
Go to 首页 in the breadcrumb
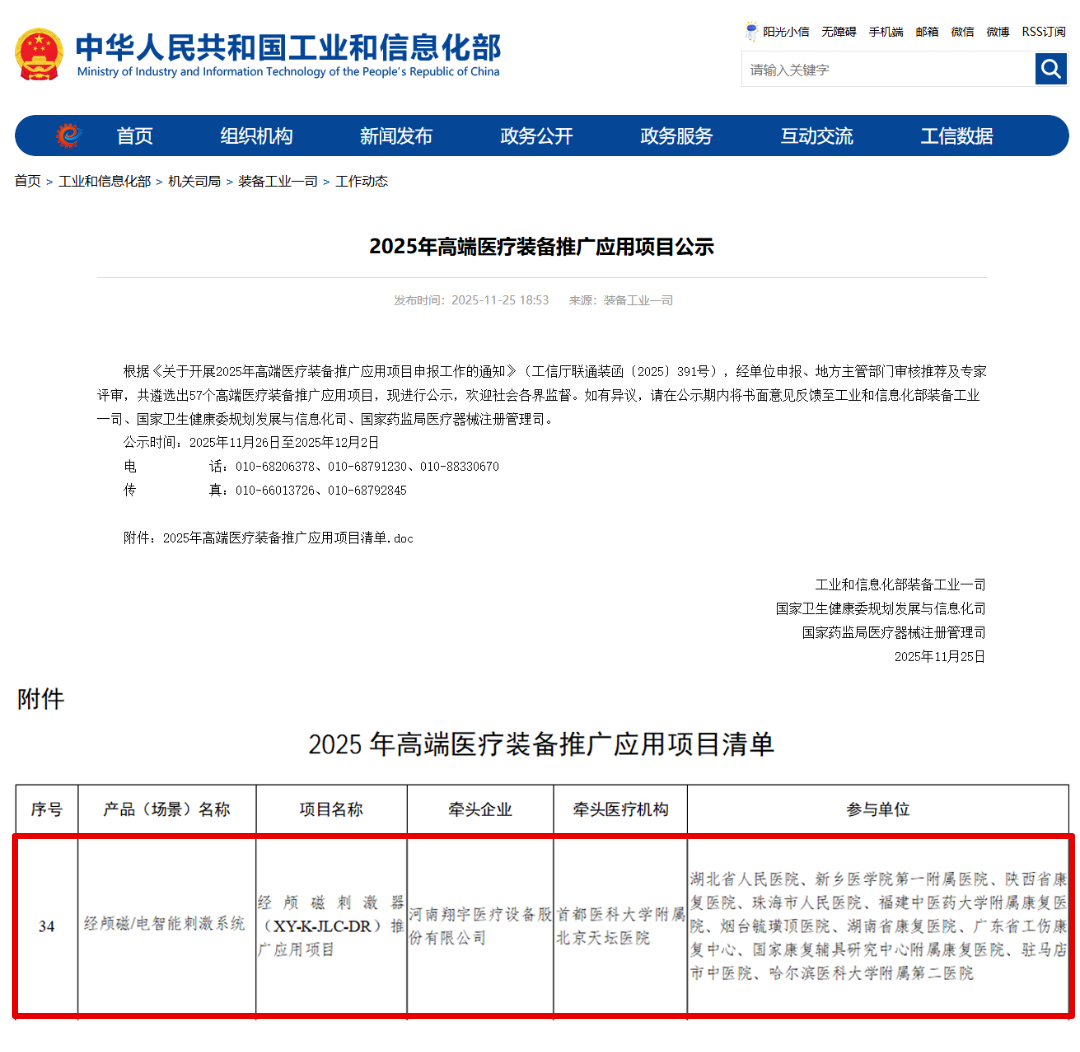click(28, 181)
